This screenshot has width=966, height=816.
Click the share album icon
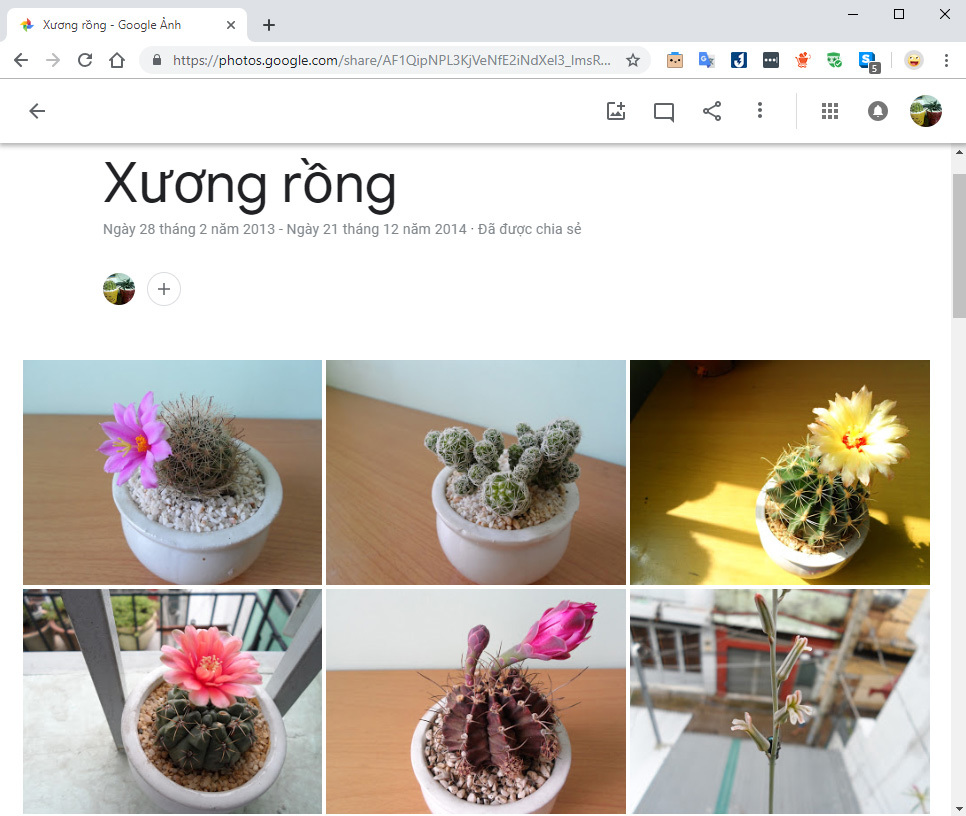tap(712, 111)
